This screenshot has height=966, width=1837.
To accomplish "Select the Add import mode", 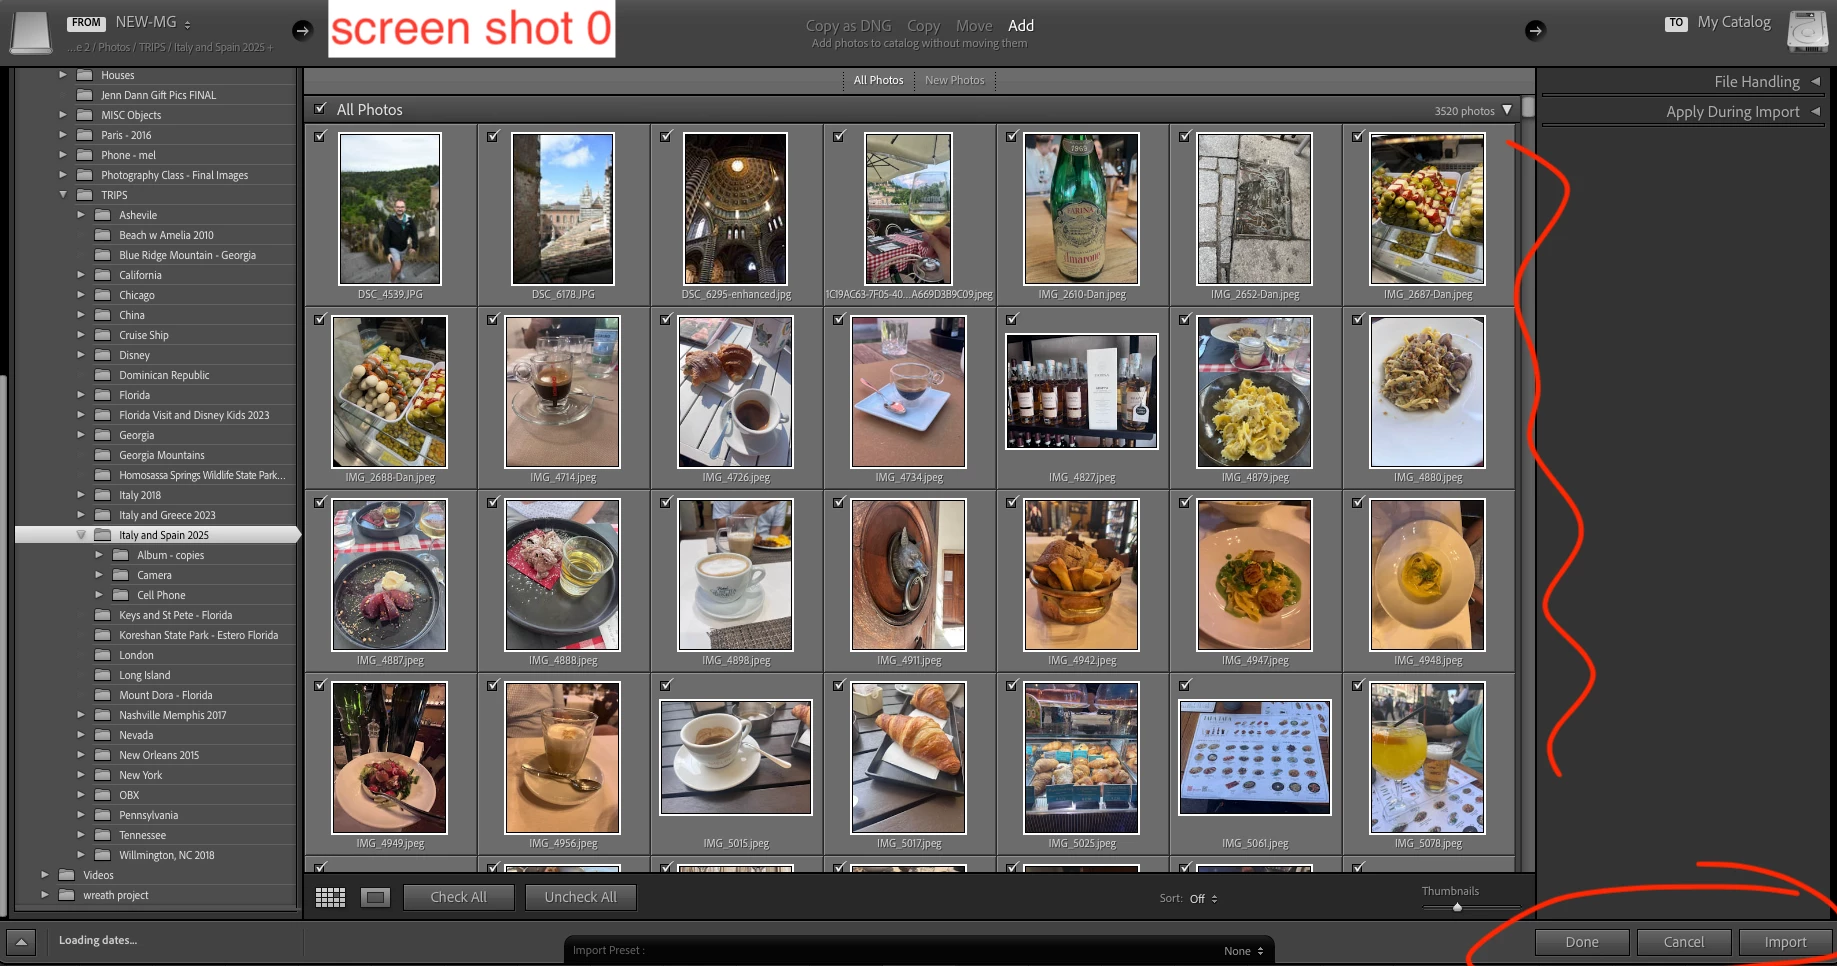I will tap(1021, 26).
